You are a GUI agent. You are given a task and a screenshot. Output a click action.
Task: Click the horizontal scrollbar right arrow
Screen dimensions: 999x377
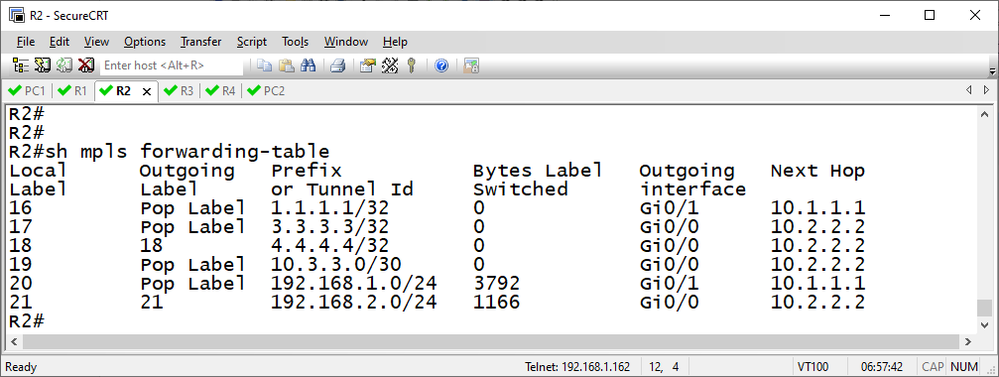tap(968, 342)
